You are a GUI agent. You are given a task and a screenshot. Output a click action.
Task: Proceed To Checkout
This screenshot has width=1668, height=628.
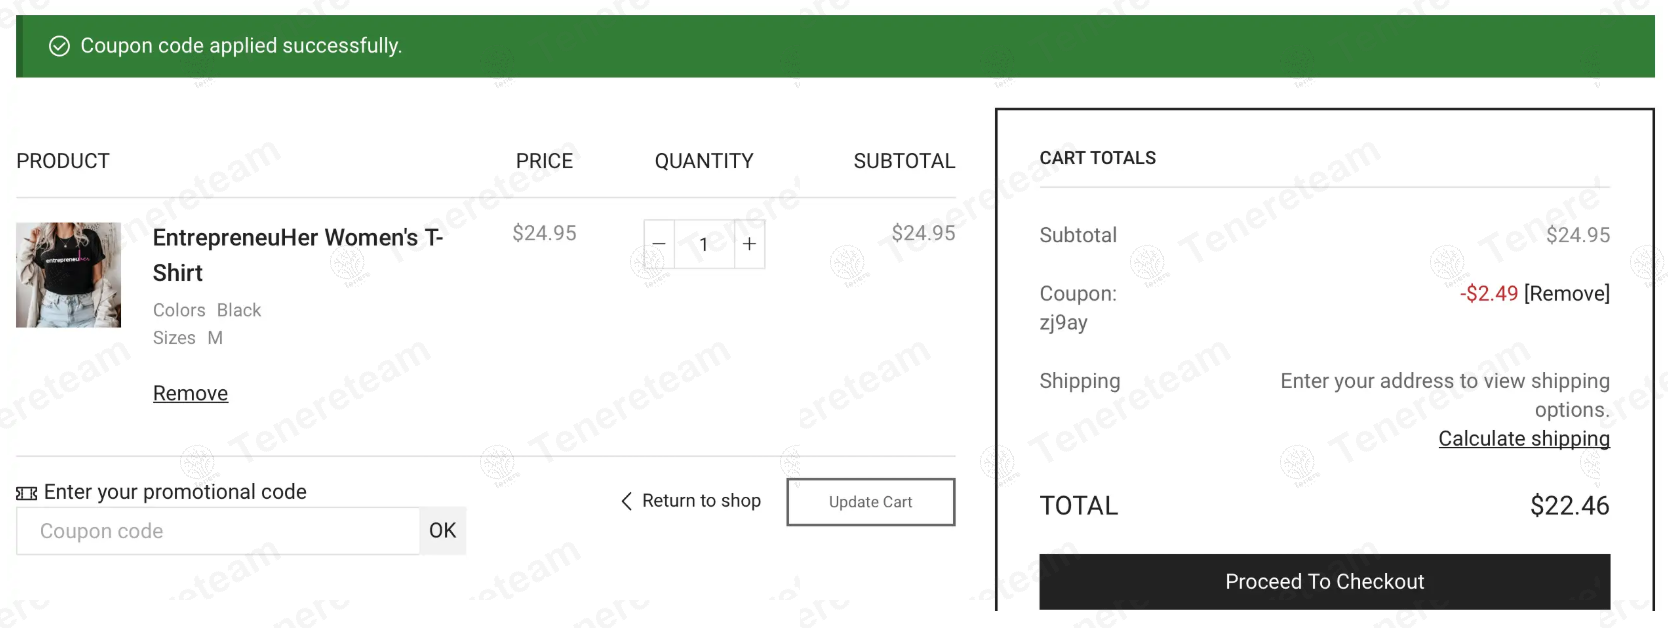[1325, 582]
